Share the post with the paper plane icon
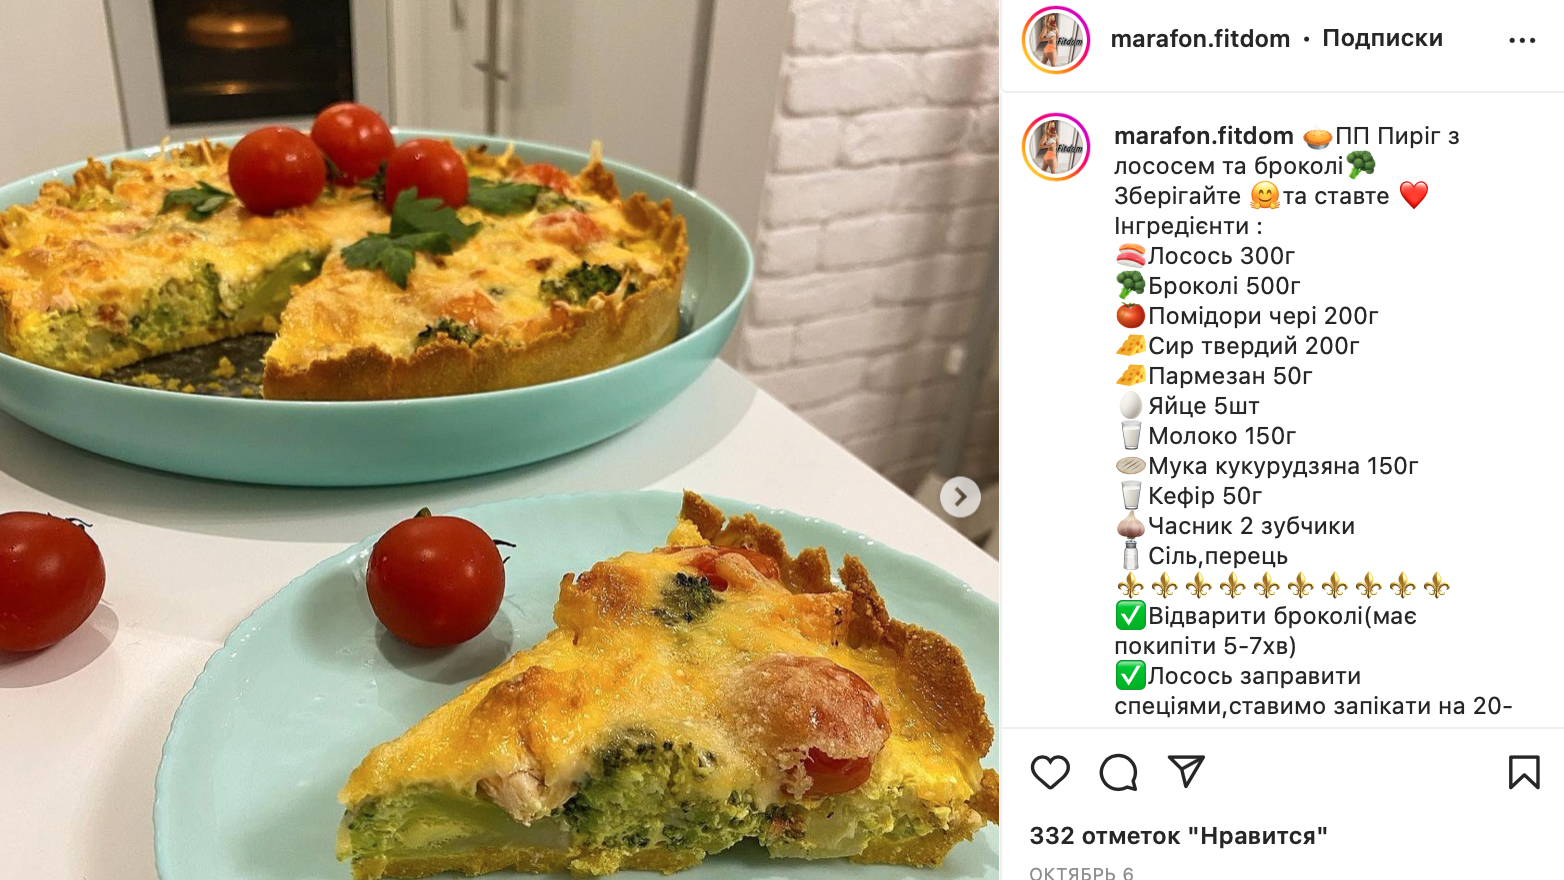Screen dimensions: 1564x880 (x=1186, y=771)
